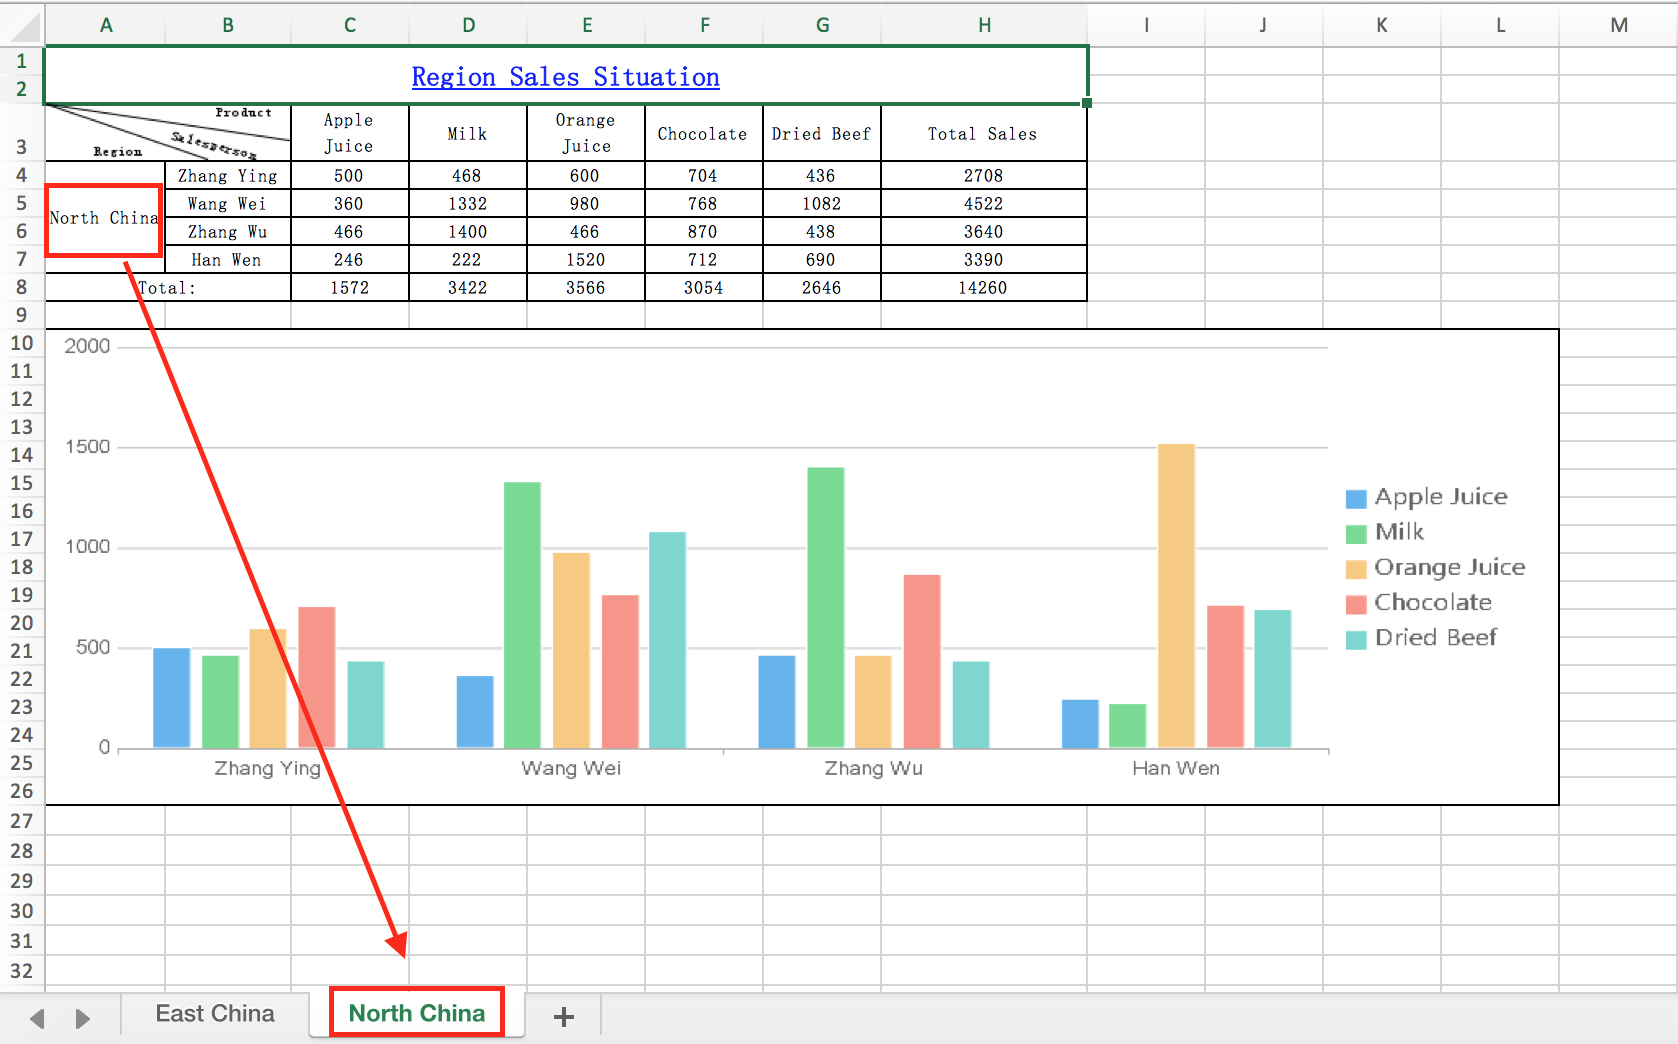Select the Orange Juice legend marker
Viewport: 1678px width, 1044px height.
pyautogui.click(x=1355, y=566)
